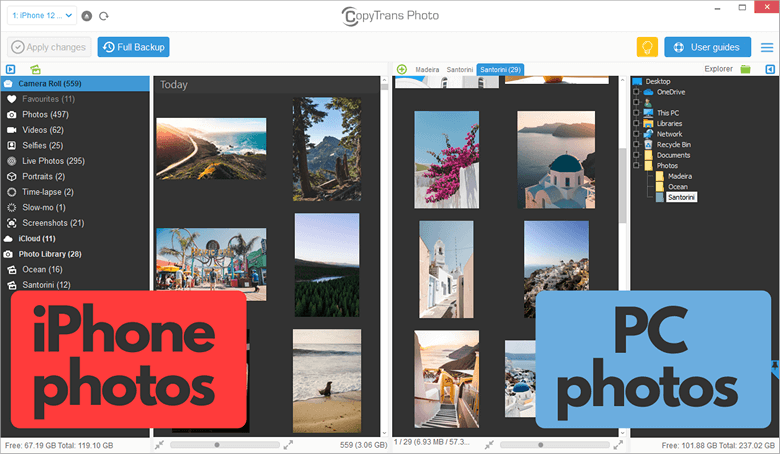Select the Madeira folder in Explorer tree
Viewport: 780px width, 454px height.
(680, 176)
